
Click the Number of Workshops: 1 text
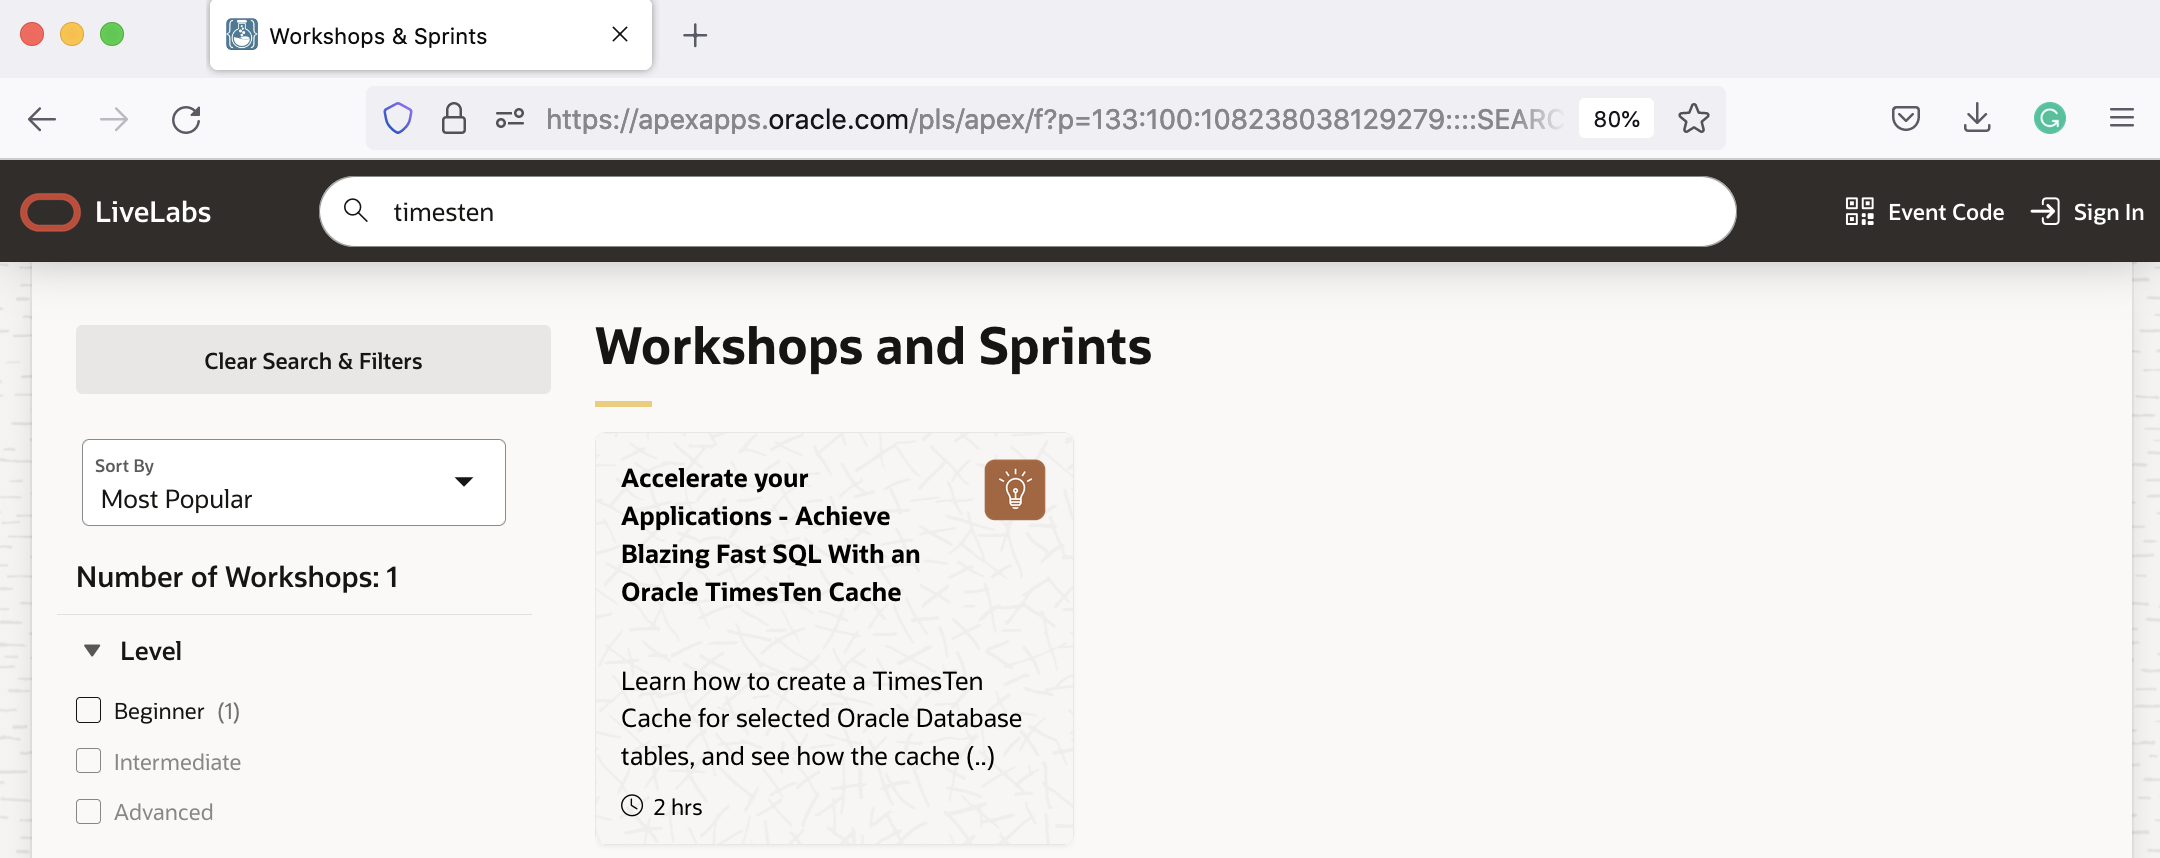238,577
